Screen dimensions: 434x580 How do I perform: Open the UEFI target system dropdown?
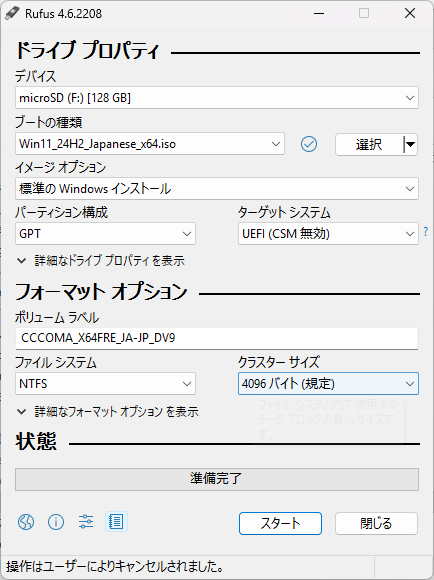[x=328, y=234]
